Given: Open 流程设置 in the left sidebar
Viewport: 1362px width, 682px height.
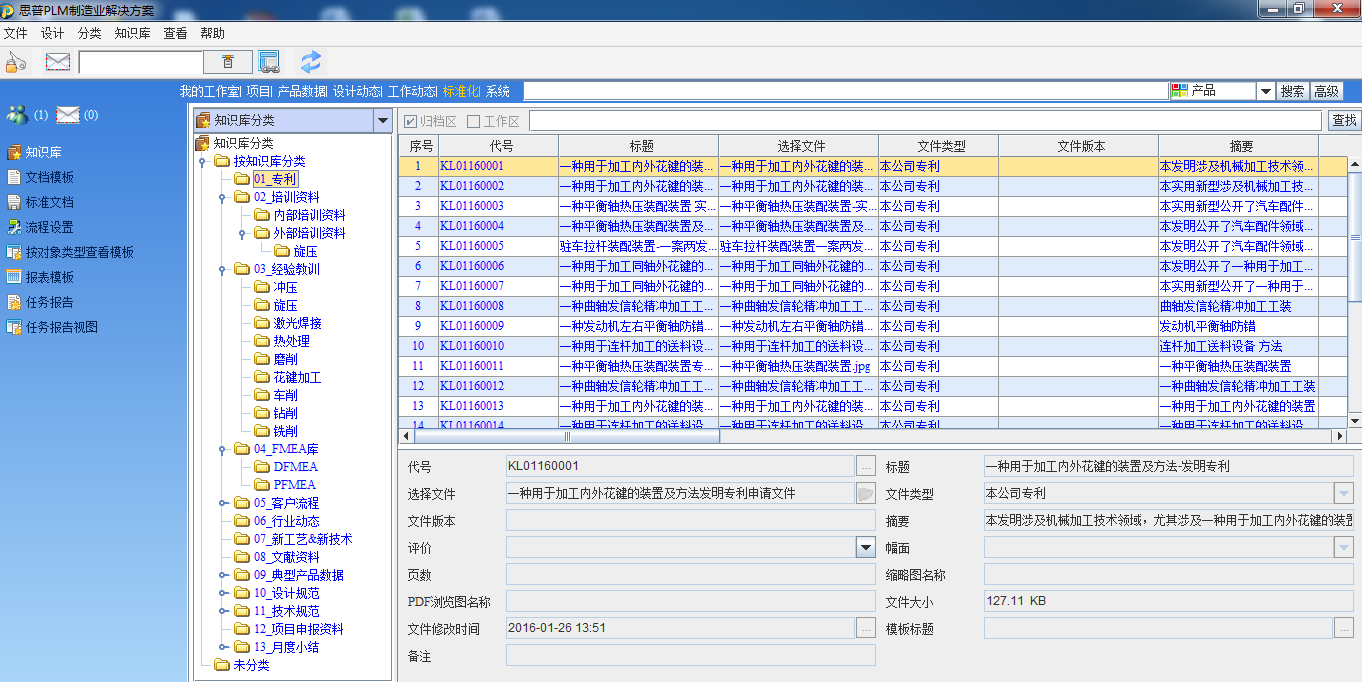Looking at the screenshot, I should click(x=49, y=227).
